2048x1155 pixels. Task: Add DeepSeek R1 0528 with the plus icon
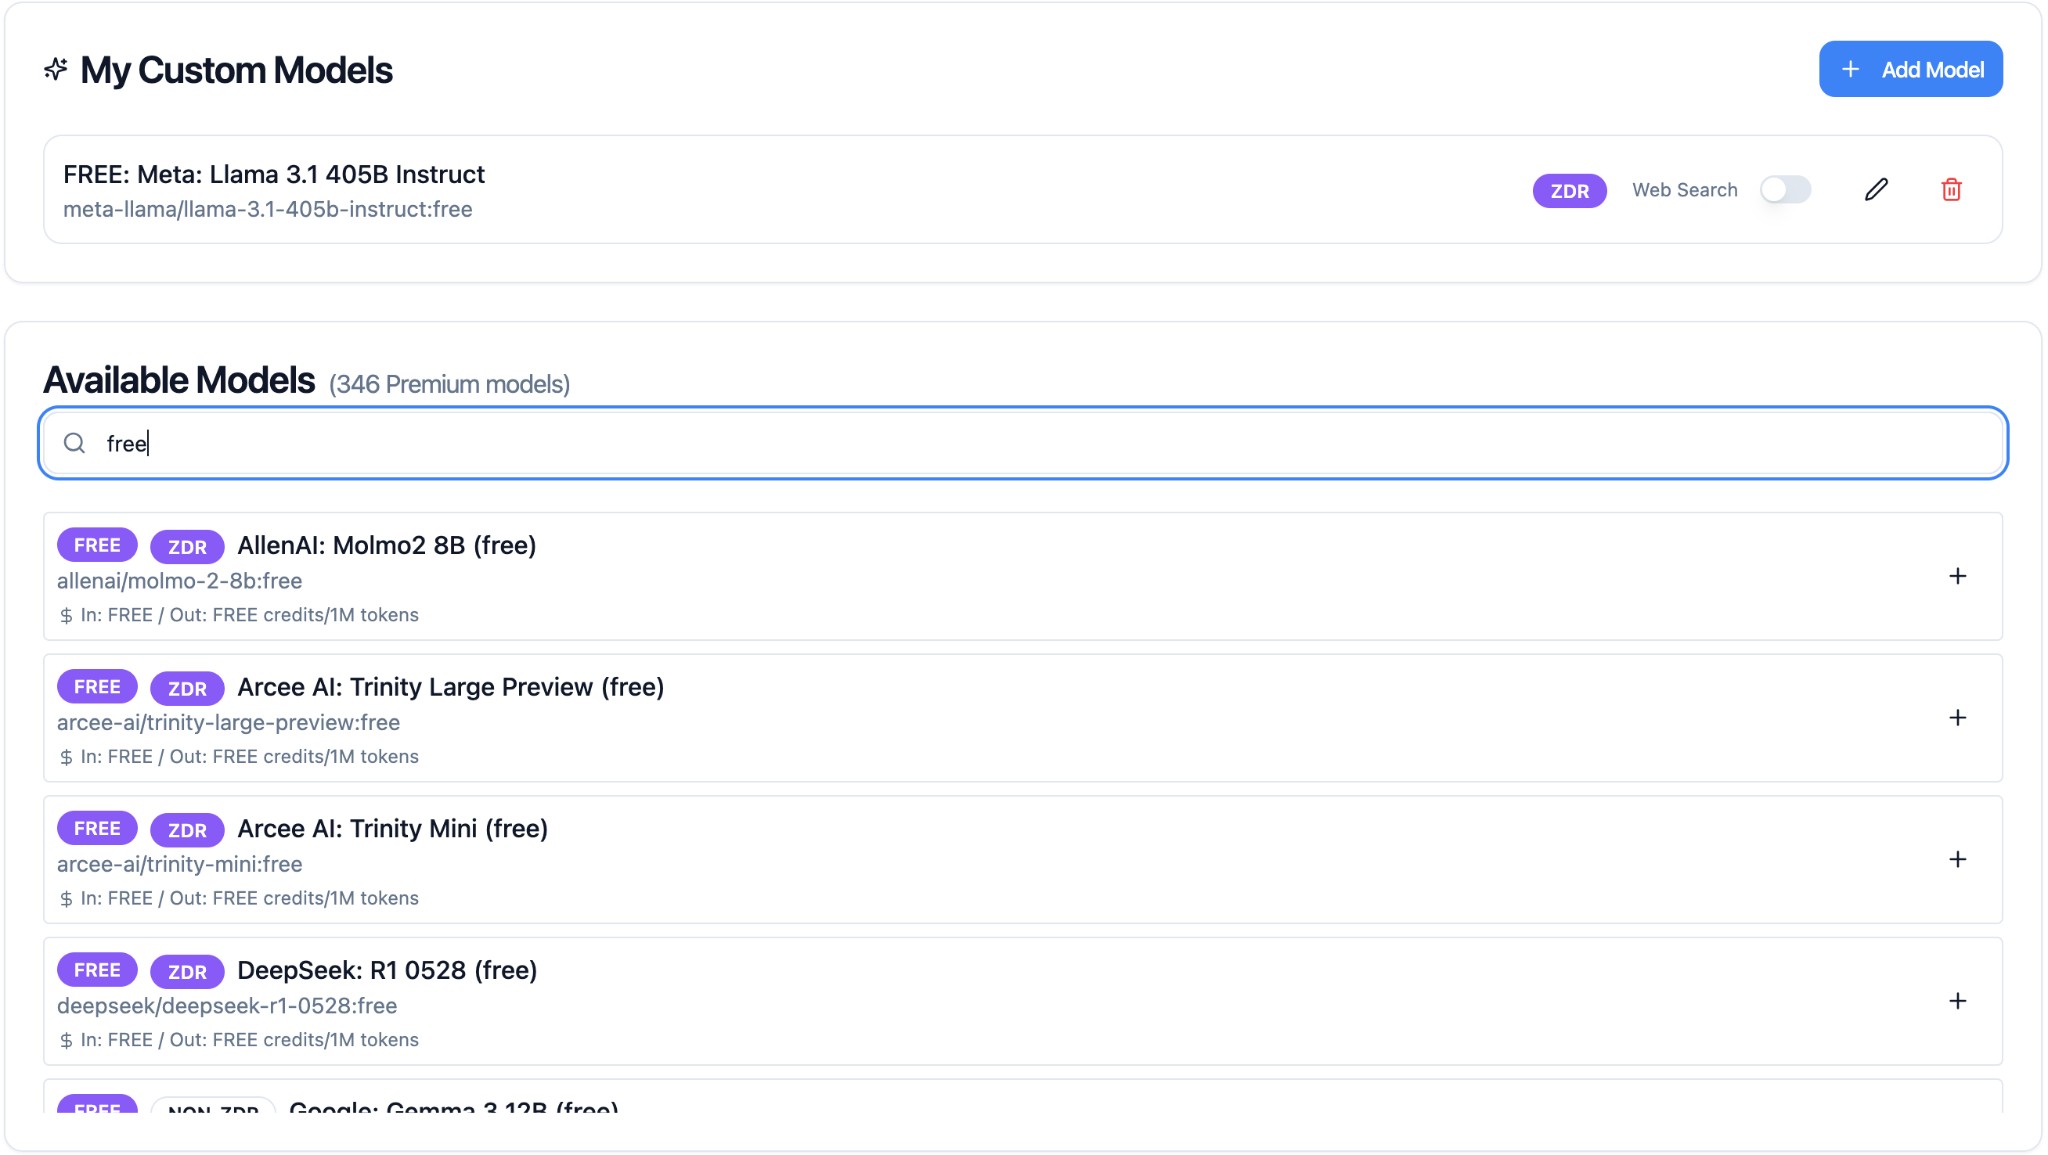coord(1957,1000)
